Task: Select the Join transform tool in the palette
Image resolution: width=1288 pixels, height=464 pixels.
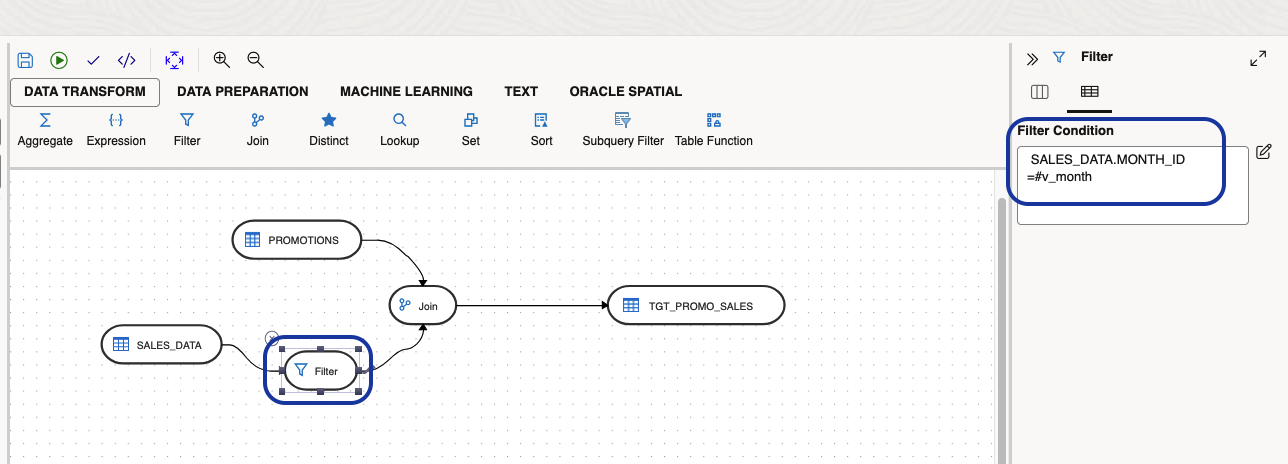Action: point(258,130)
